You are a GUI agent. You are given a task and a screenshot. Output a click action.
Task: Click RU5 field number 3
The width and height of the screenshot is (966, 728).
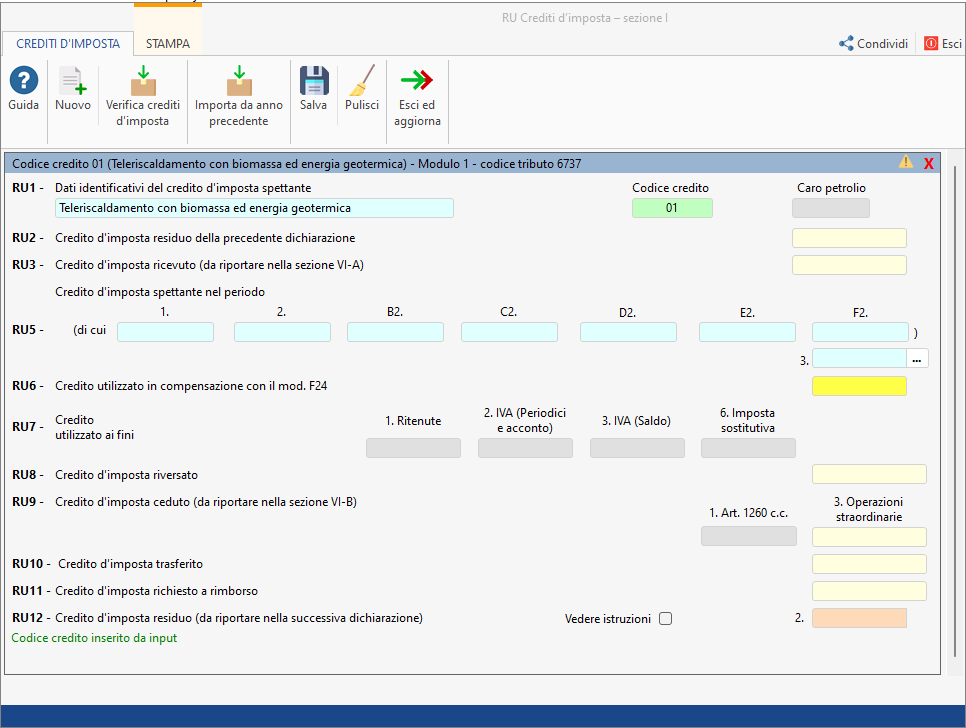click(x=859, y=358)
